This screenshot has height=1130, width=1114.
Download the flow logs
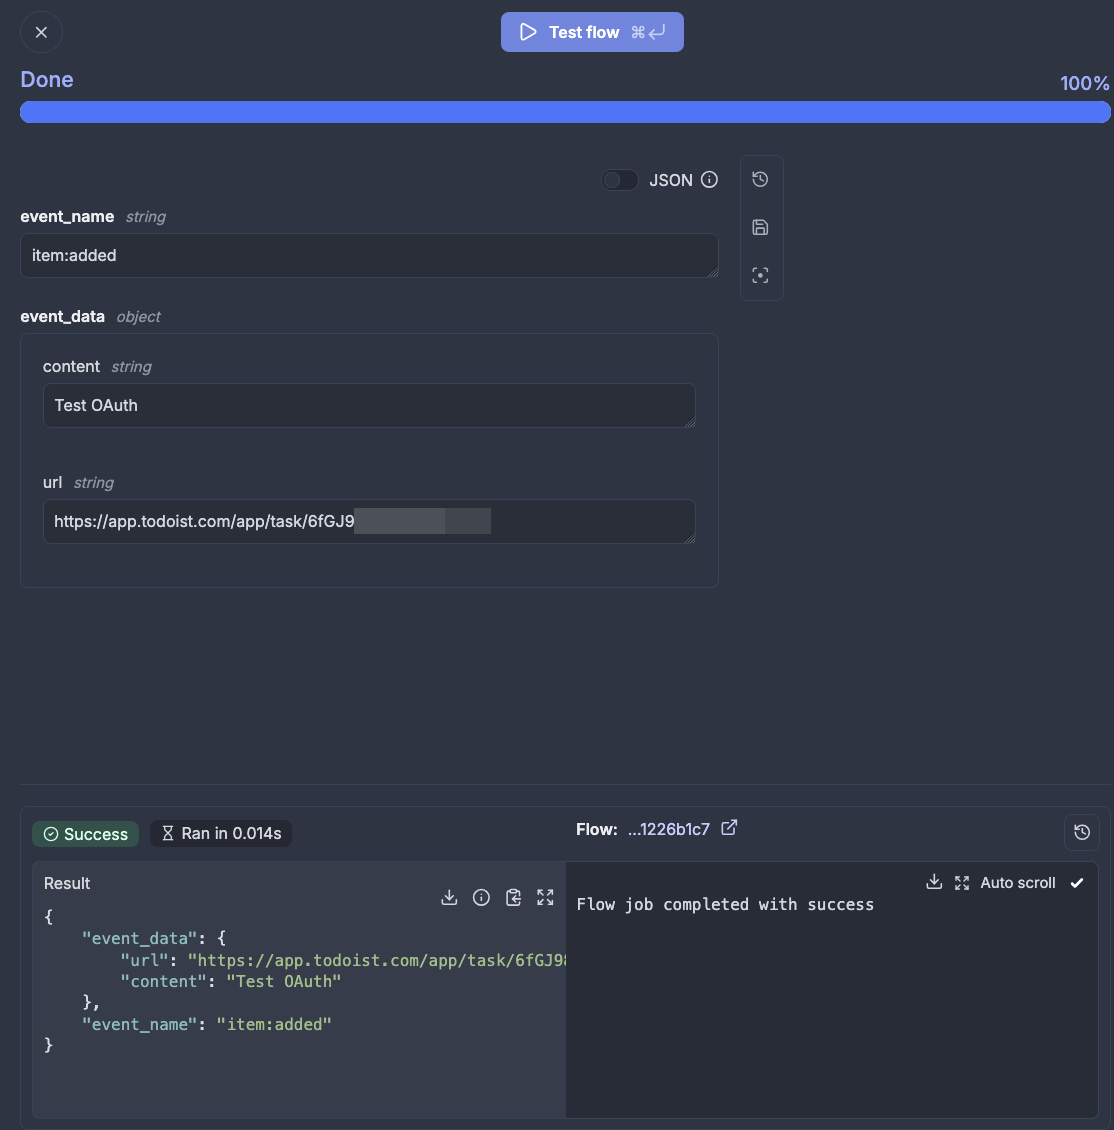(x=934, y=882)
